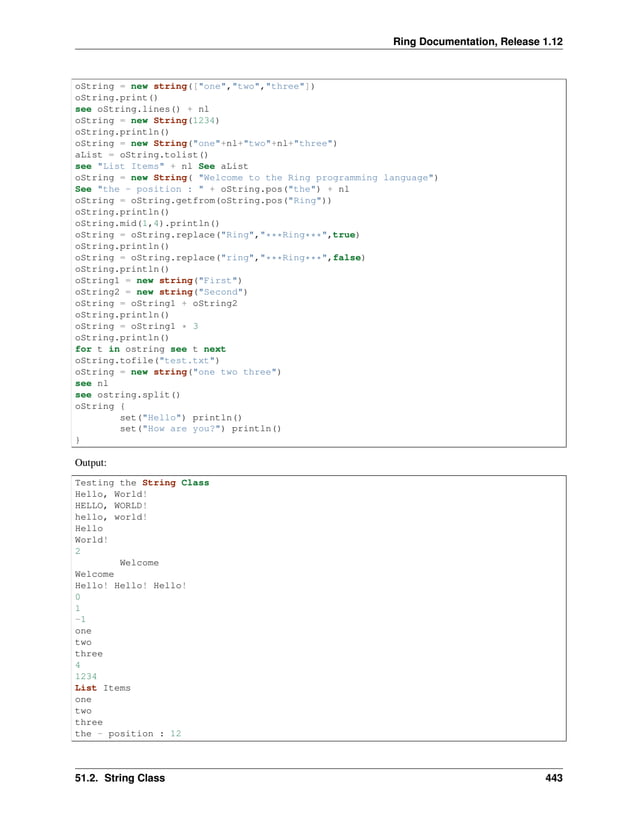Click the output value "2"
638x825 pixels.
click(x=78, y=551)
